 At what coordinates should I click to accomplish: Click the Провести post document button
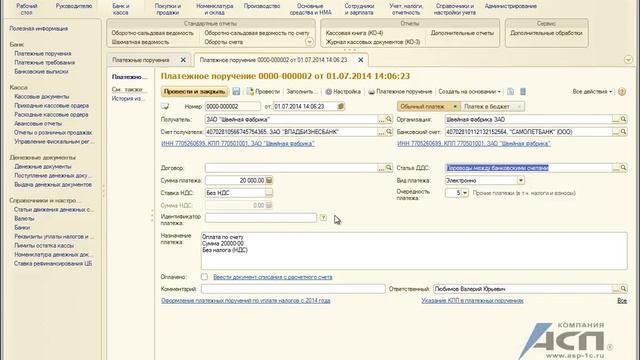pos(263,91)
